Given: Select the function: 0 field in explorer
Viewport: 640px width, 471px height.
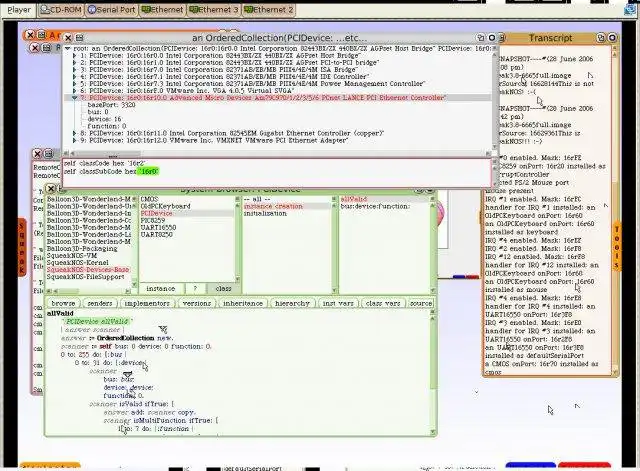Looking at the screenshot, I should point(107,126).
